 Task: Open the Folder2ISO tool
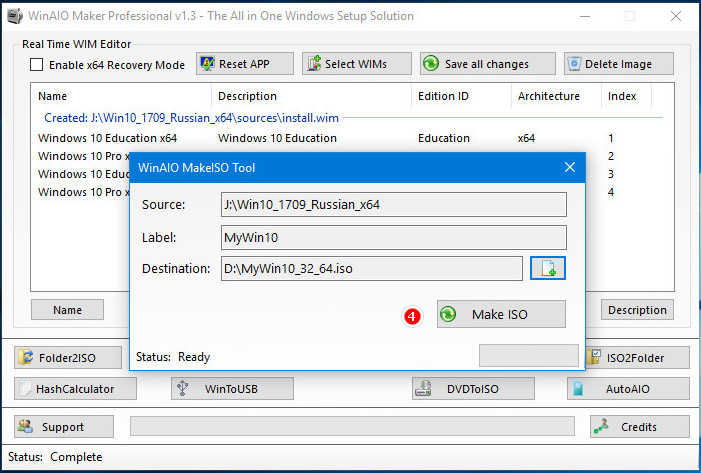(x=68, y=358)
